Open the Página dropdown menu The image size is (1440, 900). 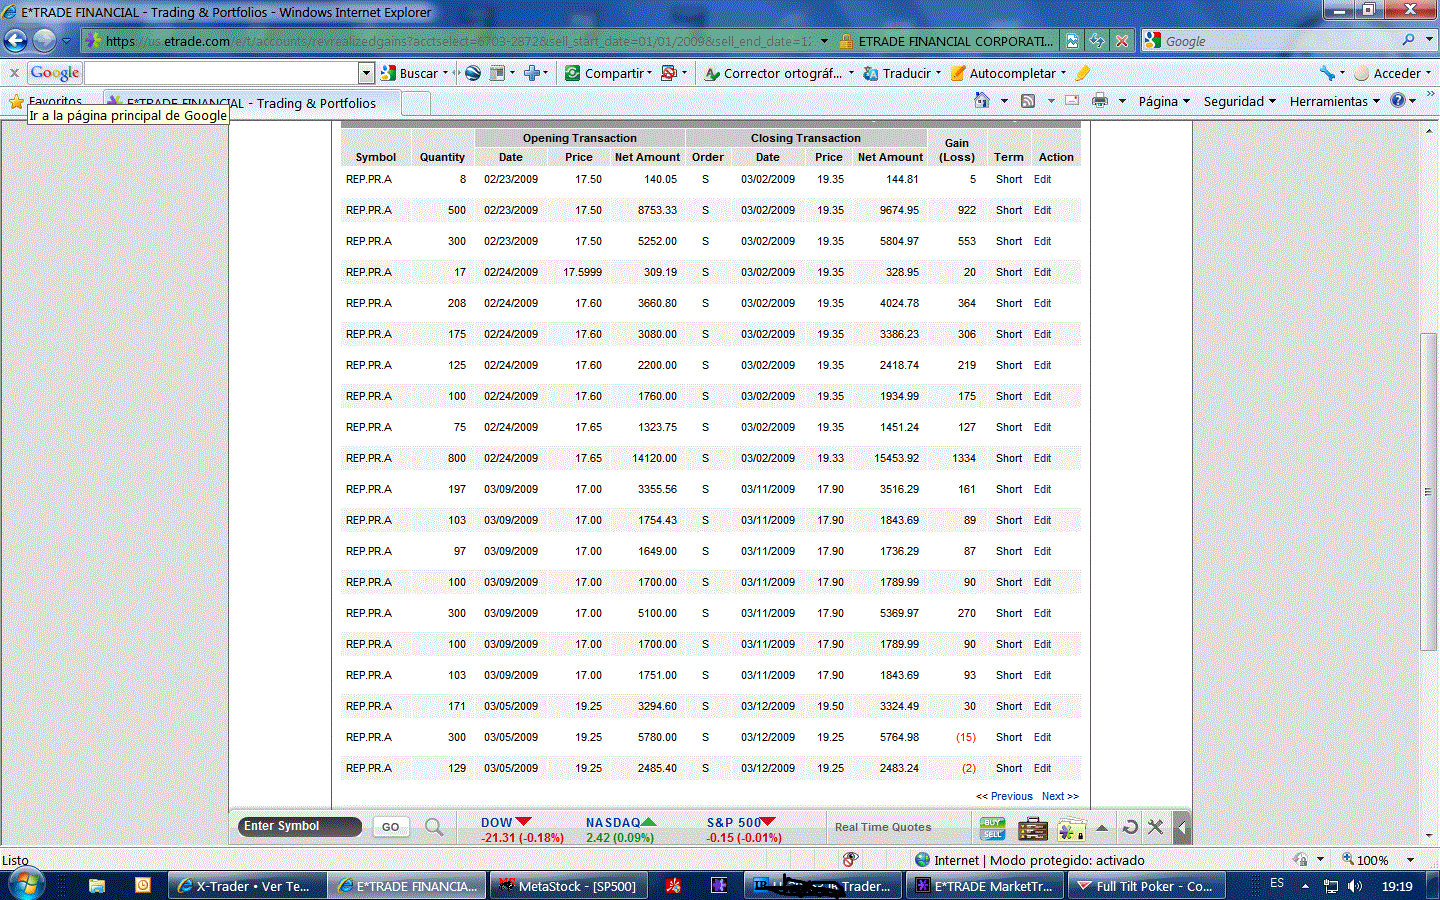[x=1163, y=101]
